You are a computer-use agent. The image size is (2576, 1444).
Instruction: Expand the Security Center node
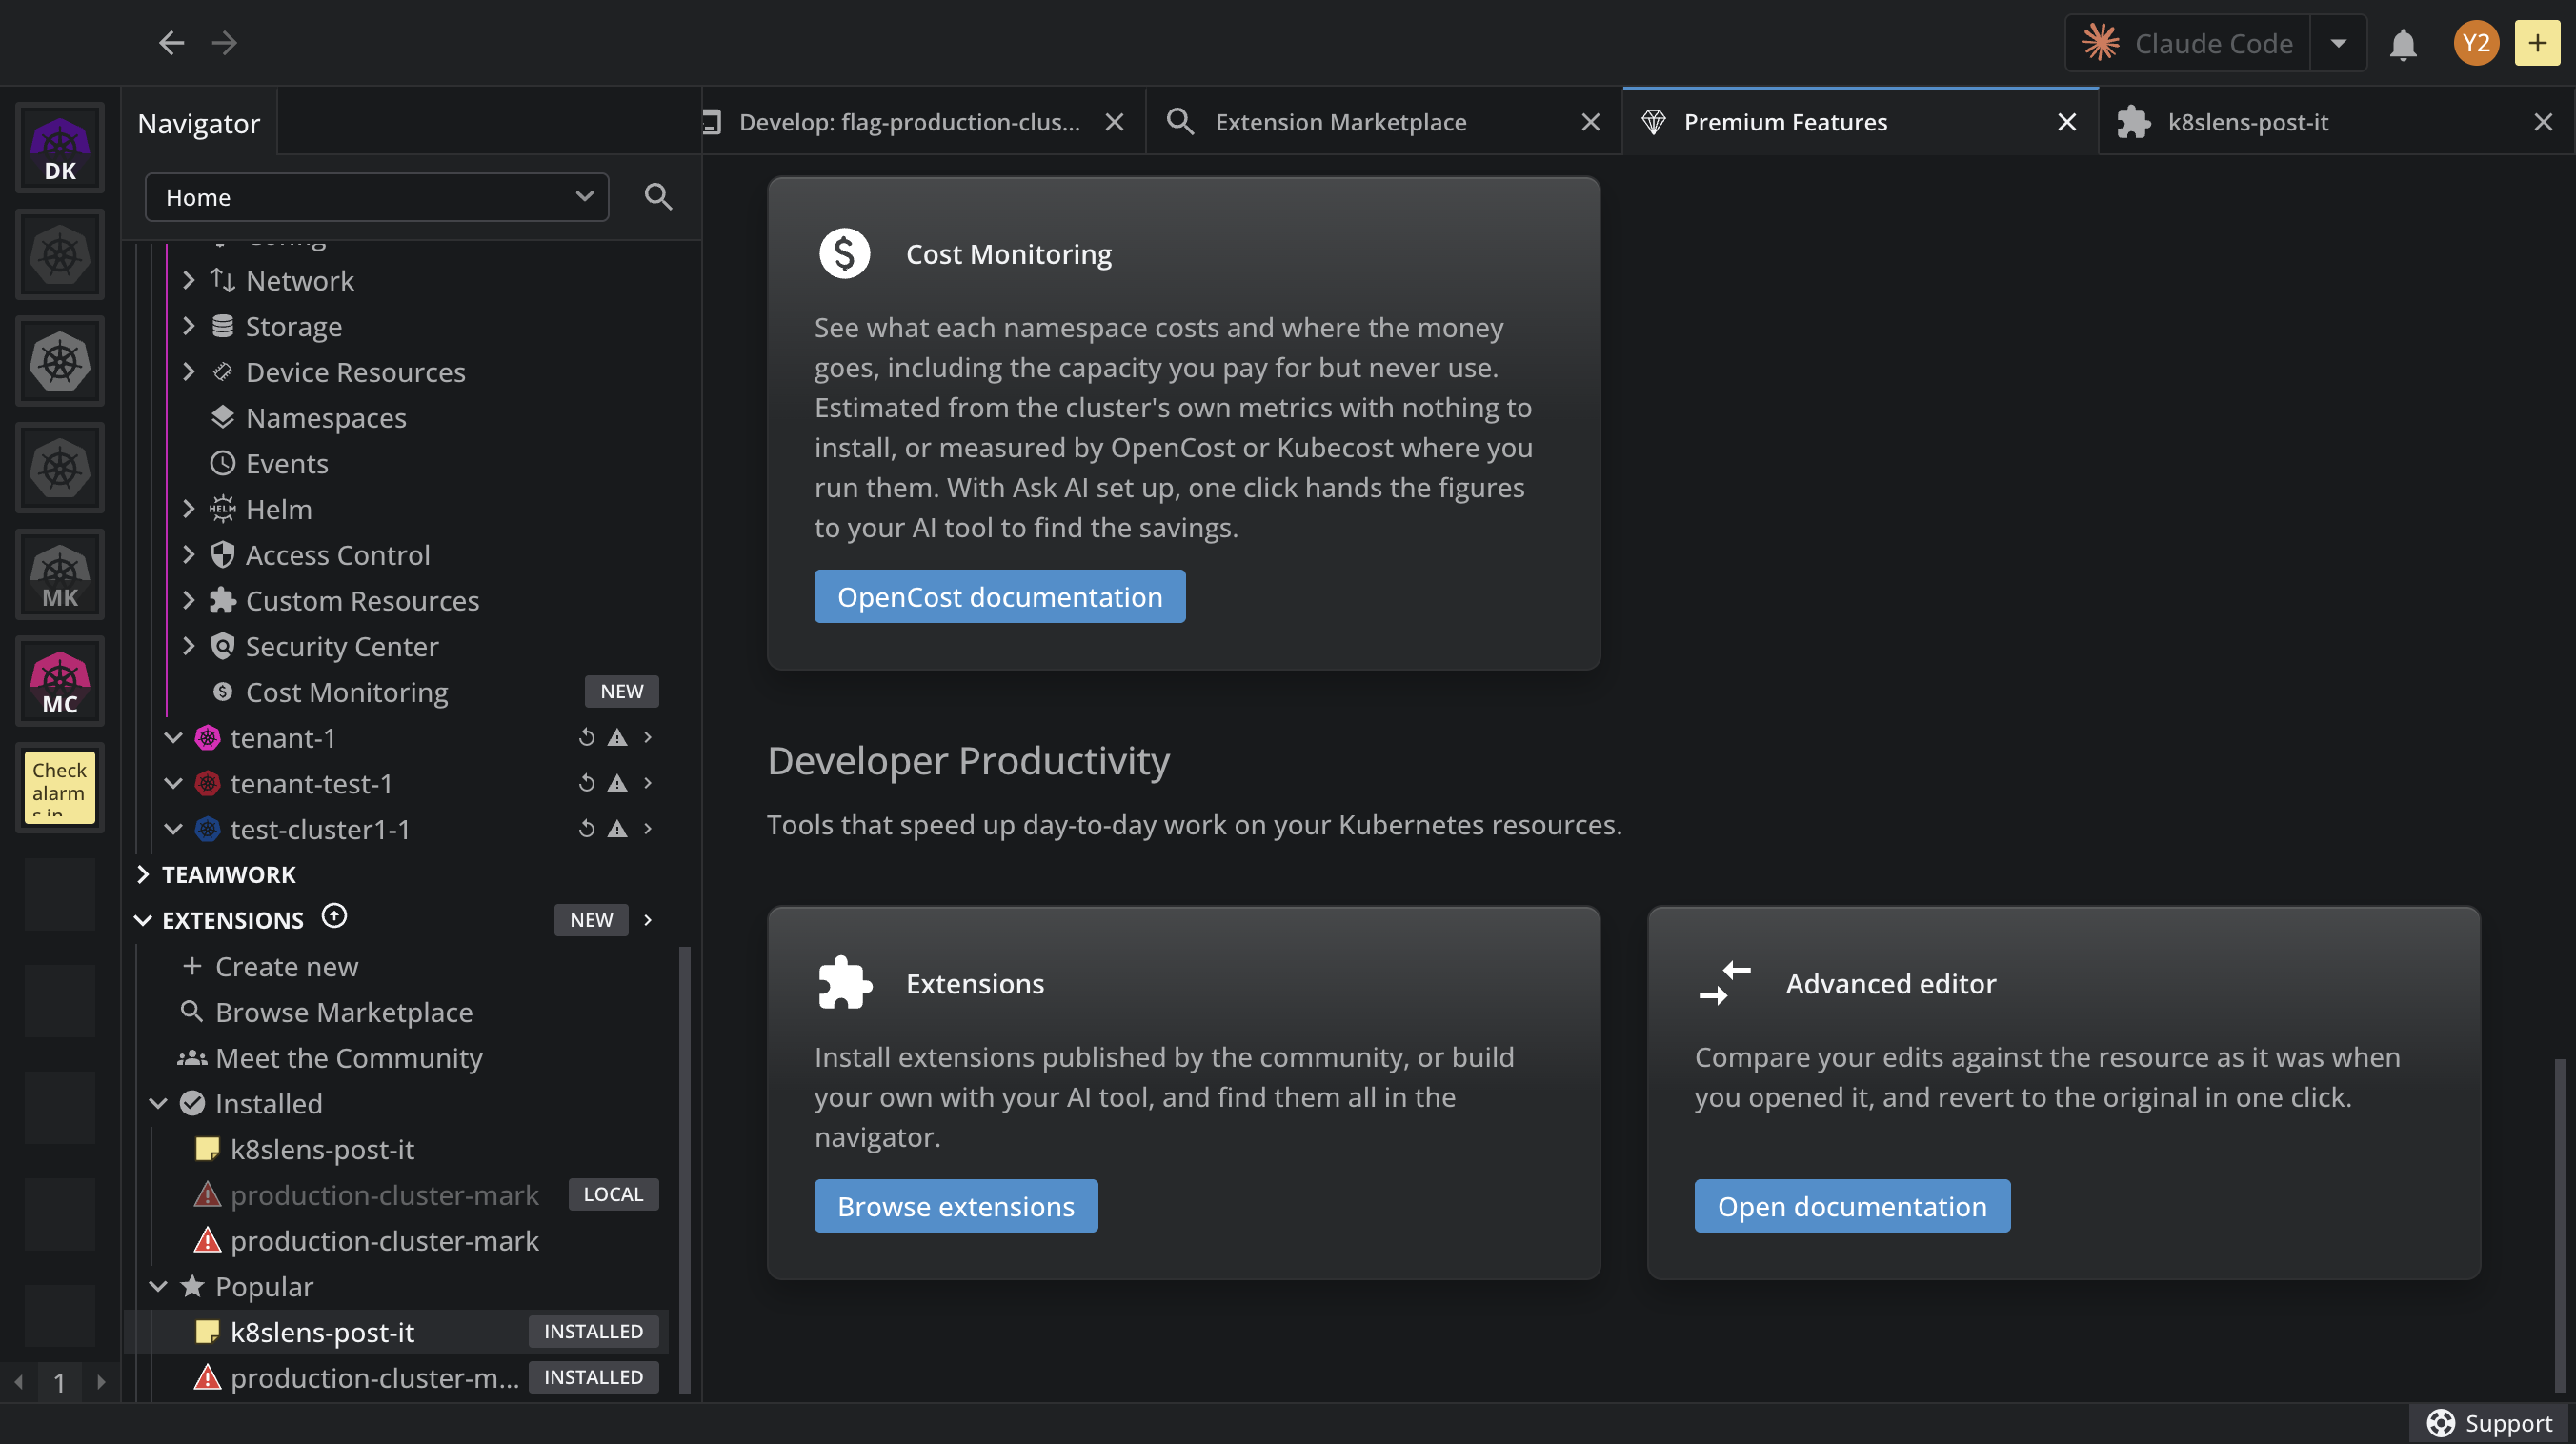[x=189, y=646]
